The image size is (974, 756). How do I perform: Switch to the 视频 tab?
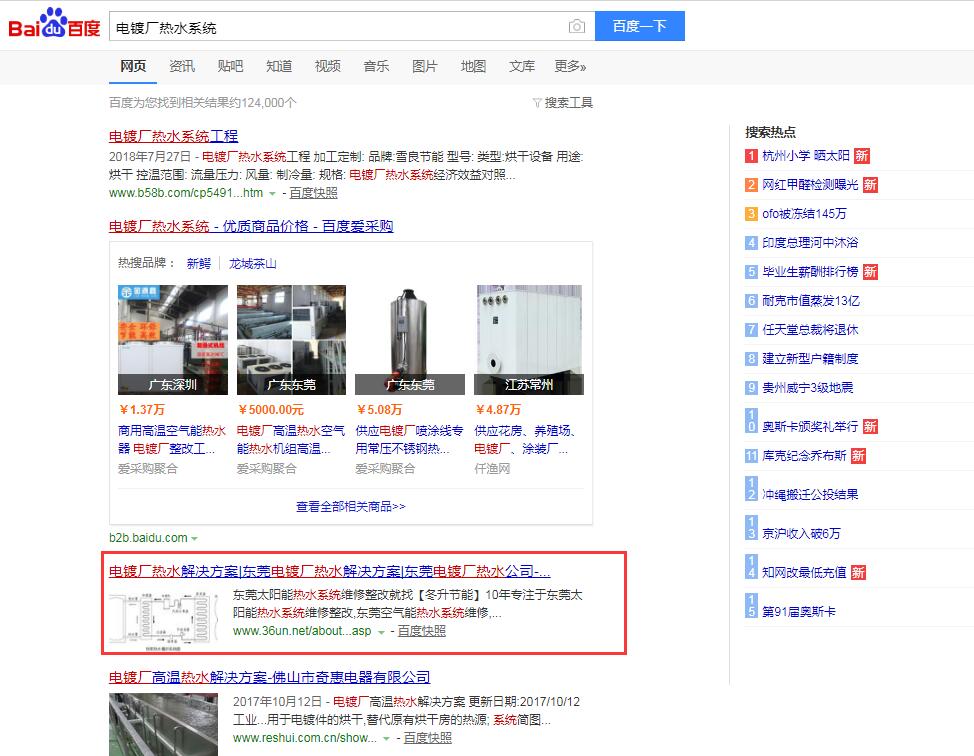[327, 67]
